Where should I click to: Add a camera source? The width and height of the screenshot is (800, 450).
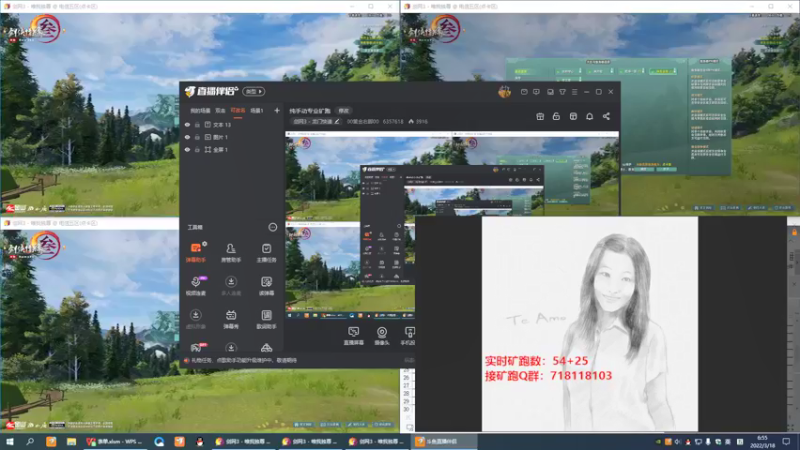(x=382, y=336)
